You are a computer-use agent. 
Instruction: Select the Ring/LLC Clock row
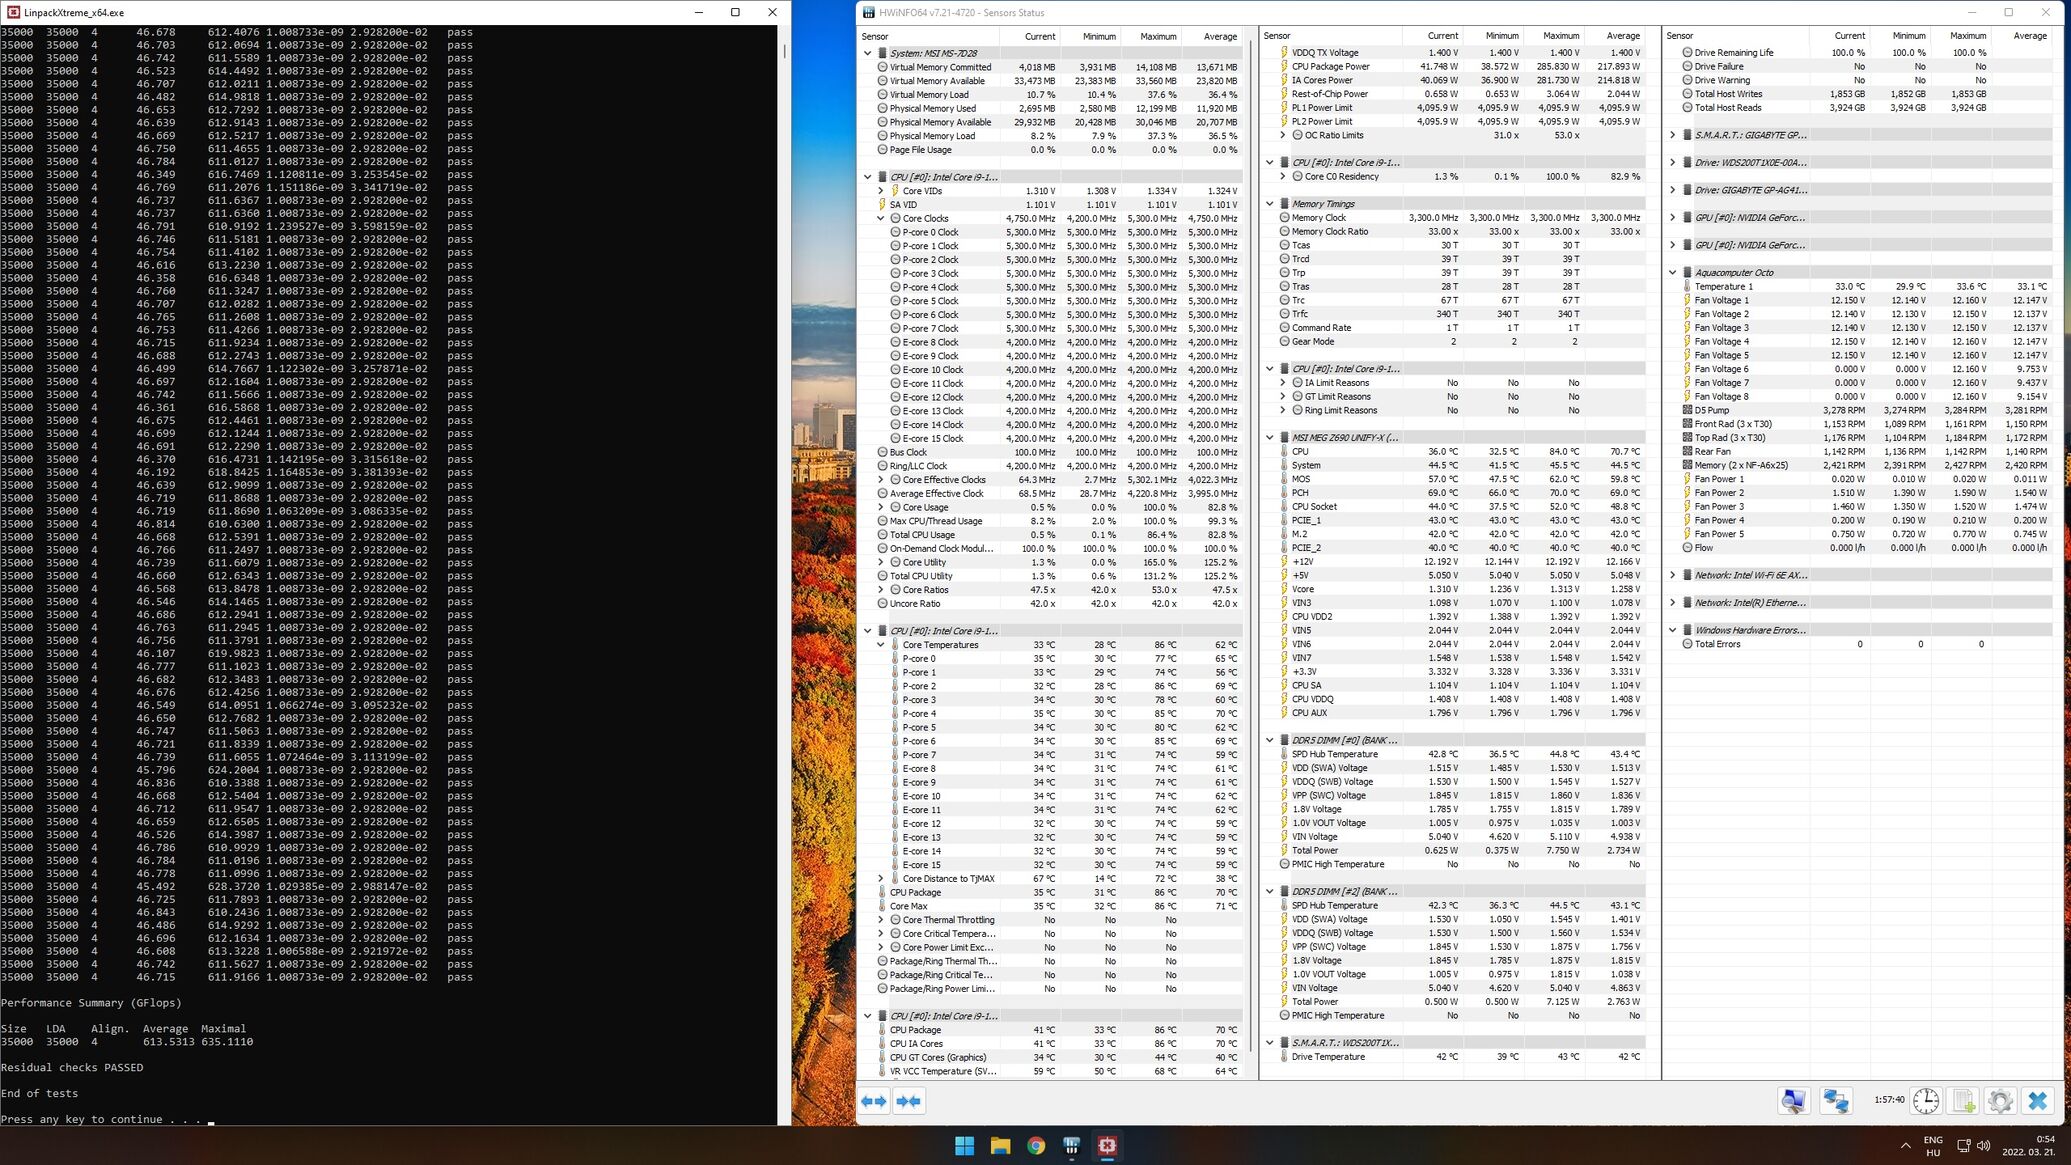pos(1050,466)
